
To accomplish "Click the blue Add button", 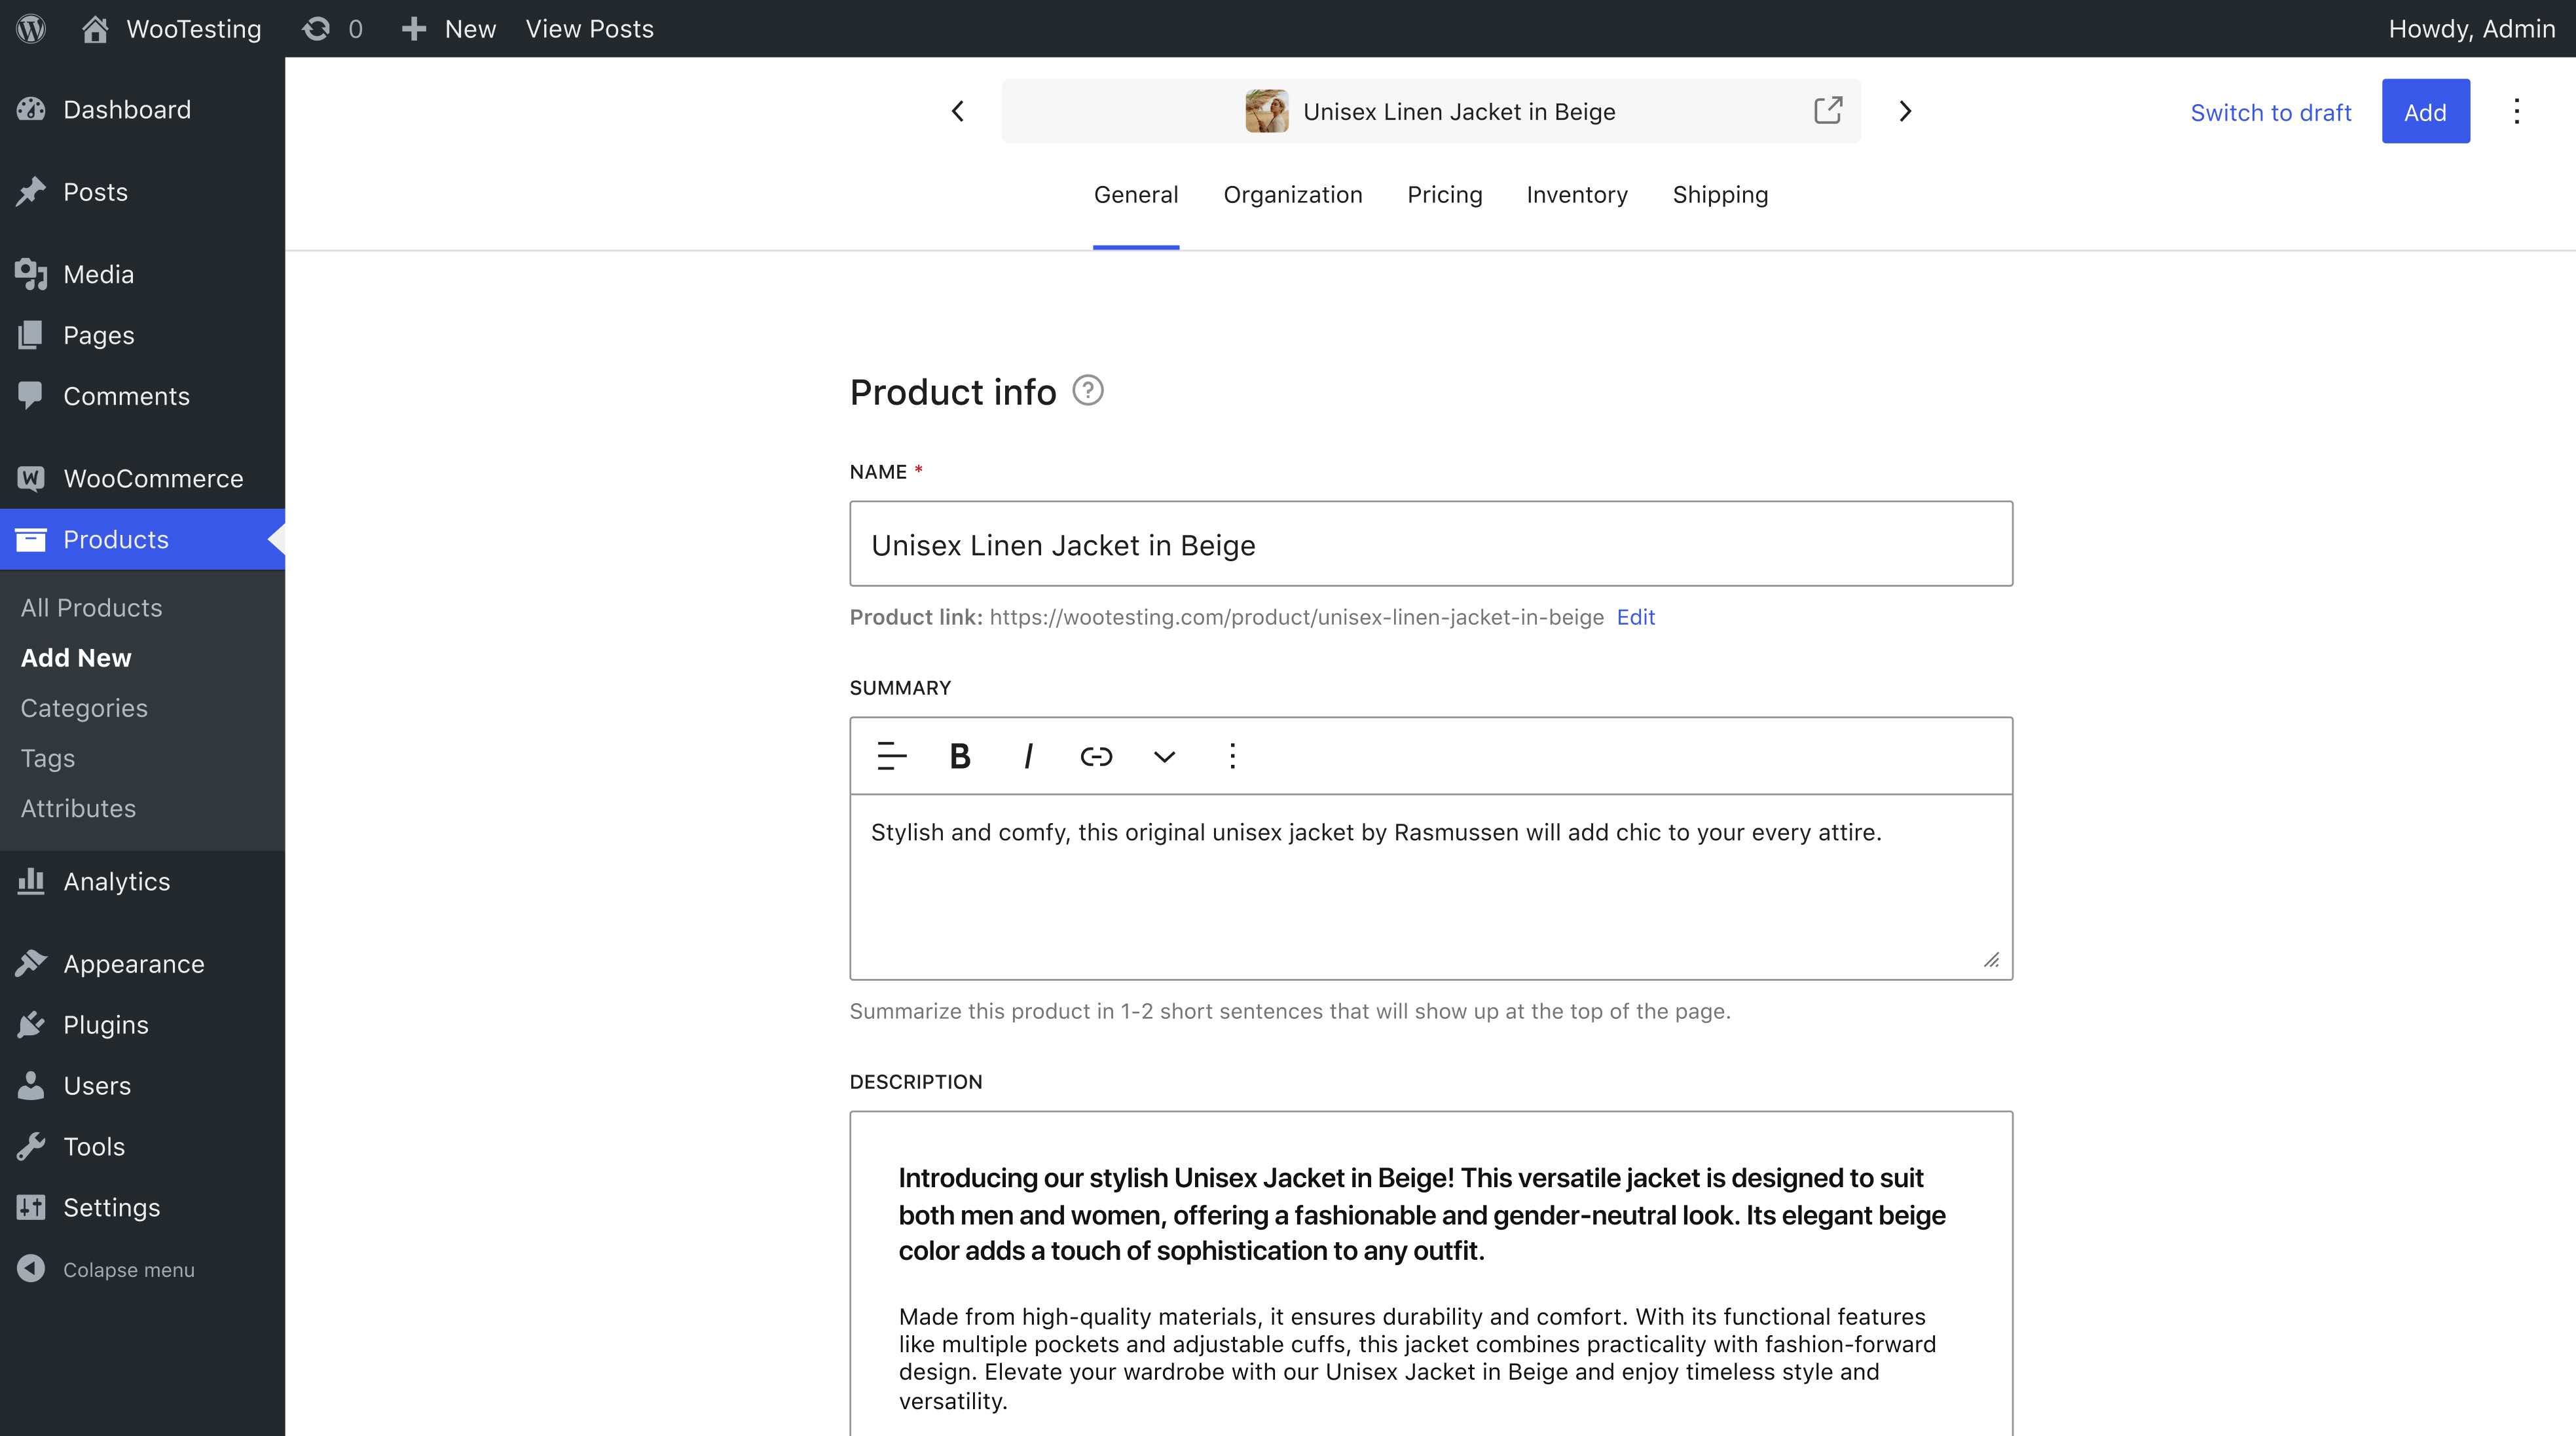I will 2424,111.
